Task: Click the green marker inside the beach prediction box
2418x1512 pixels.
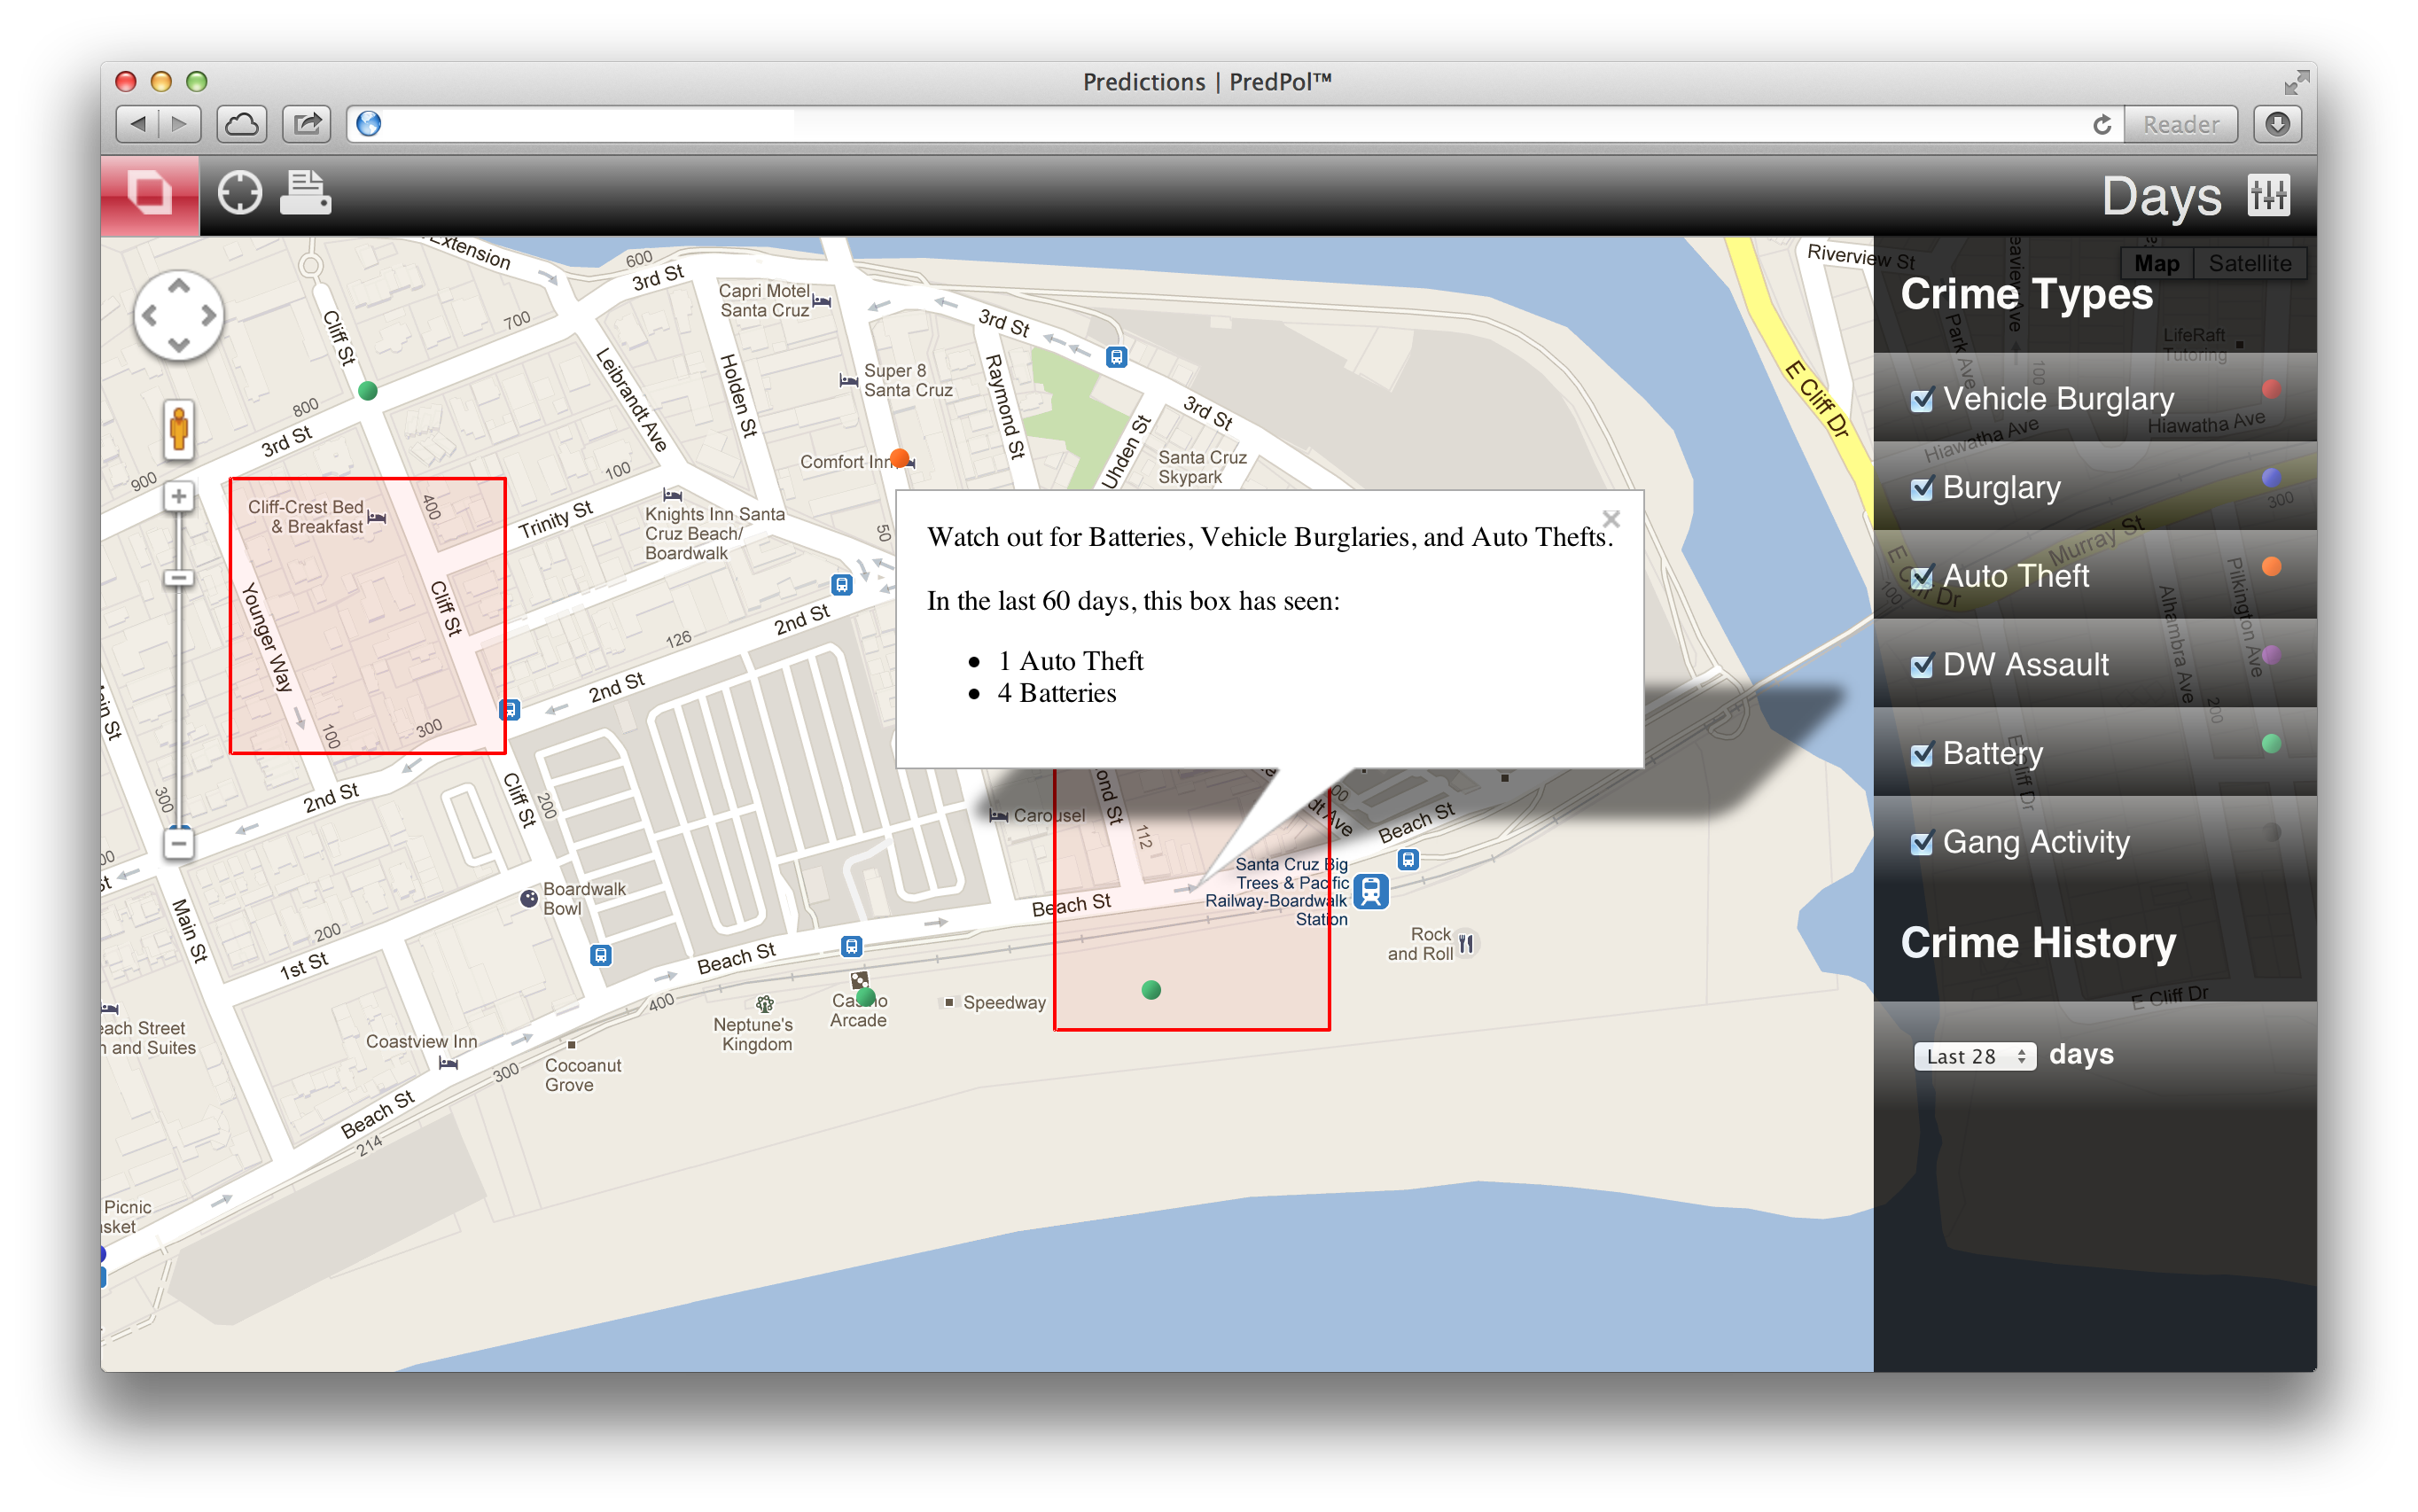Action: point(1151,990)
